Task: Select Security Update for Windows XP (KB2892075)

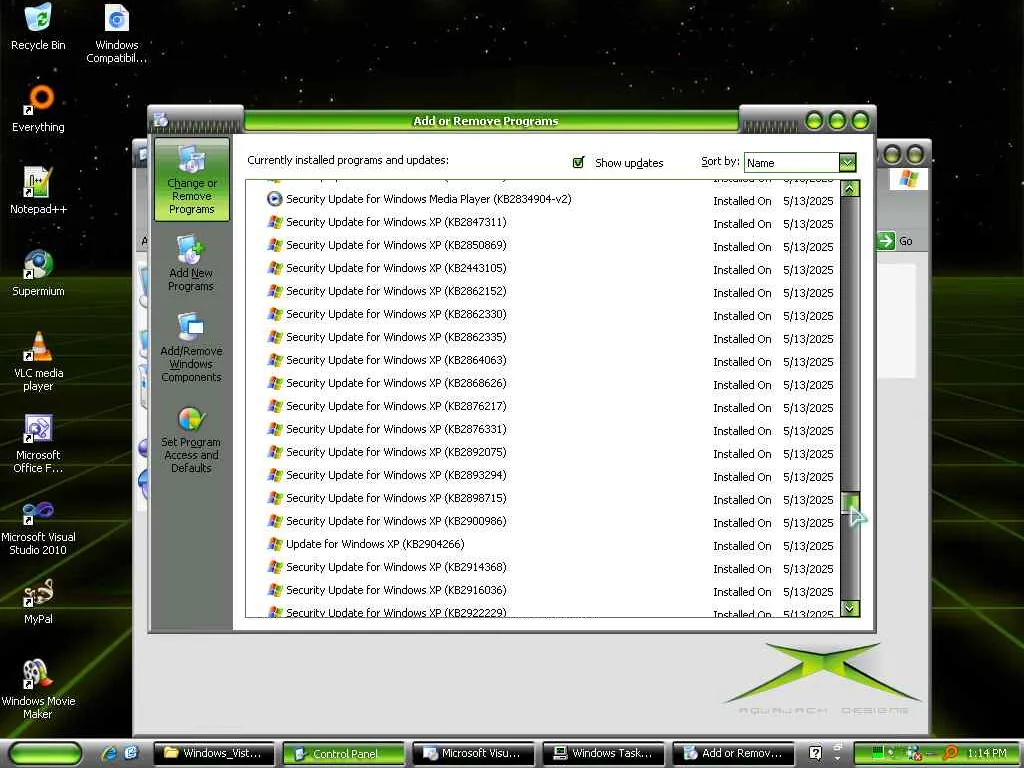Action: [x=543, y=453]
